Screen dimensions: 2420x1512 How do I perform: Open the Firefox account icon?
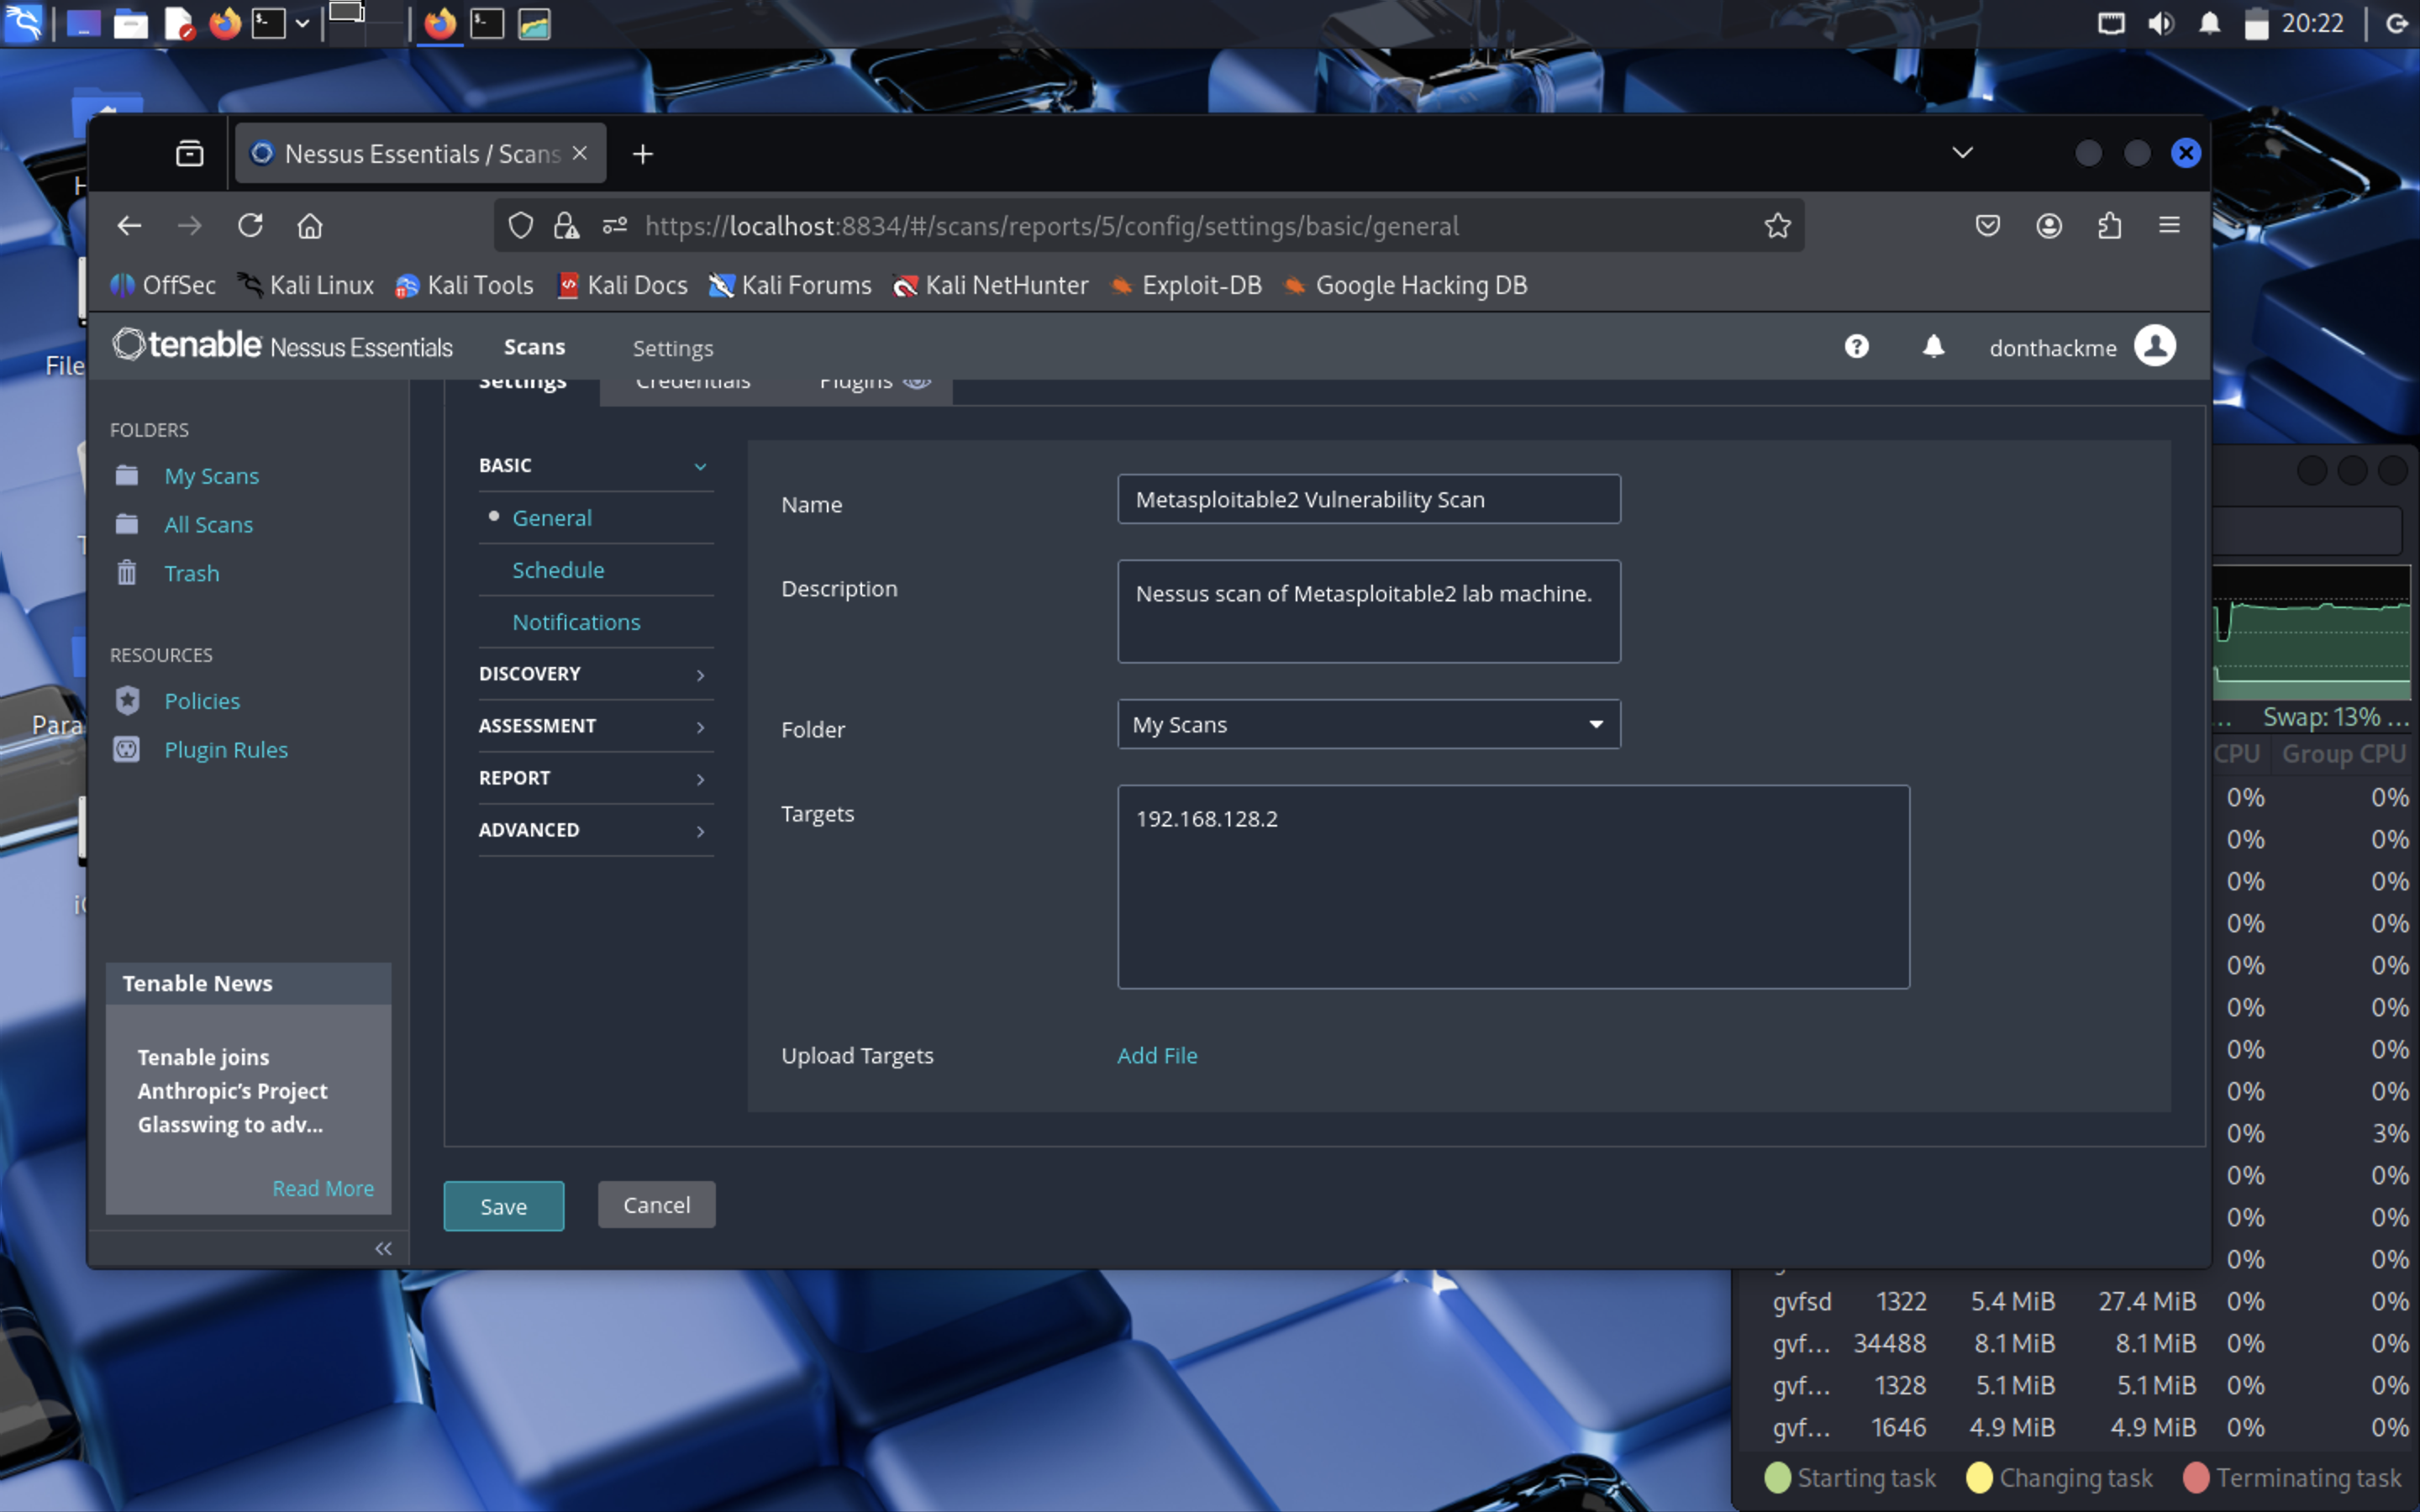pos(2049,225)
